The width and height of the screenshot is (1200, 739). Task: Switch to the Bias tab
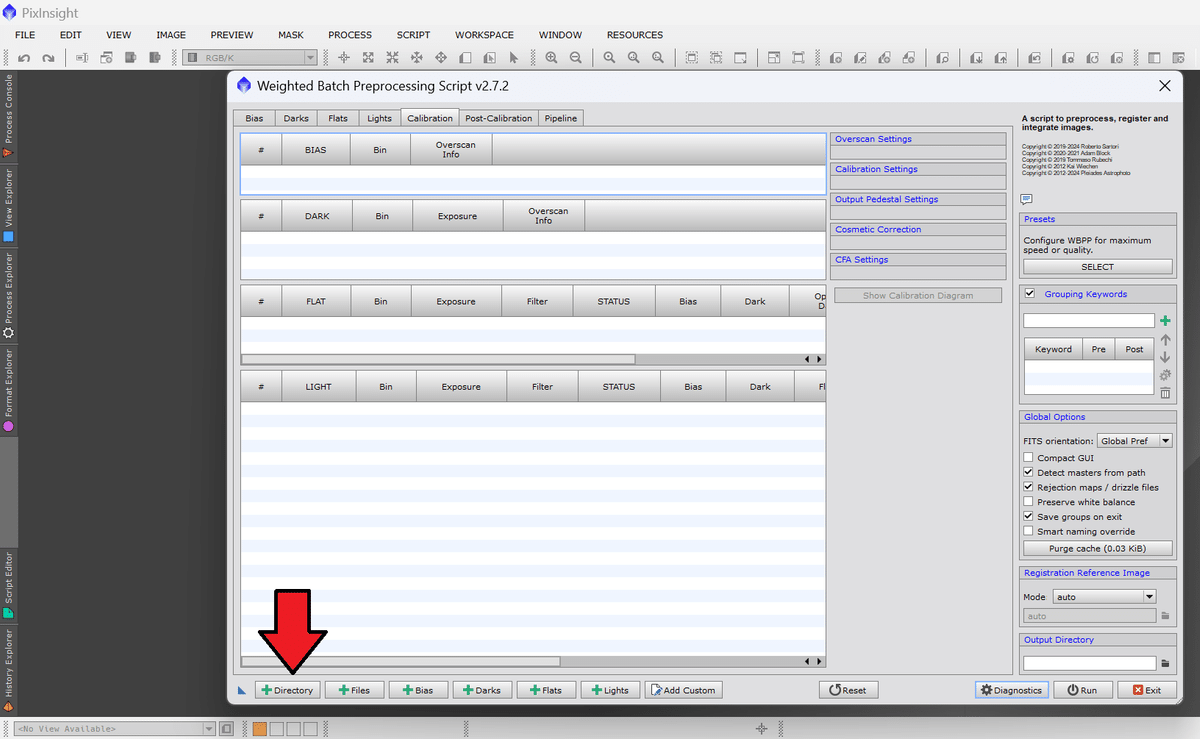click(x=254, y=118)
